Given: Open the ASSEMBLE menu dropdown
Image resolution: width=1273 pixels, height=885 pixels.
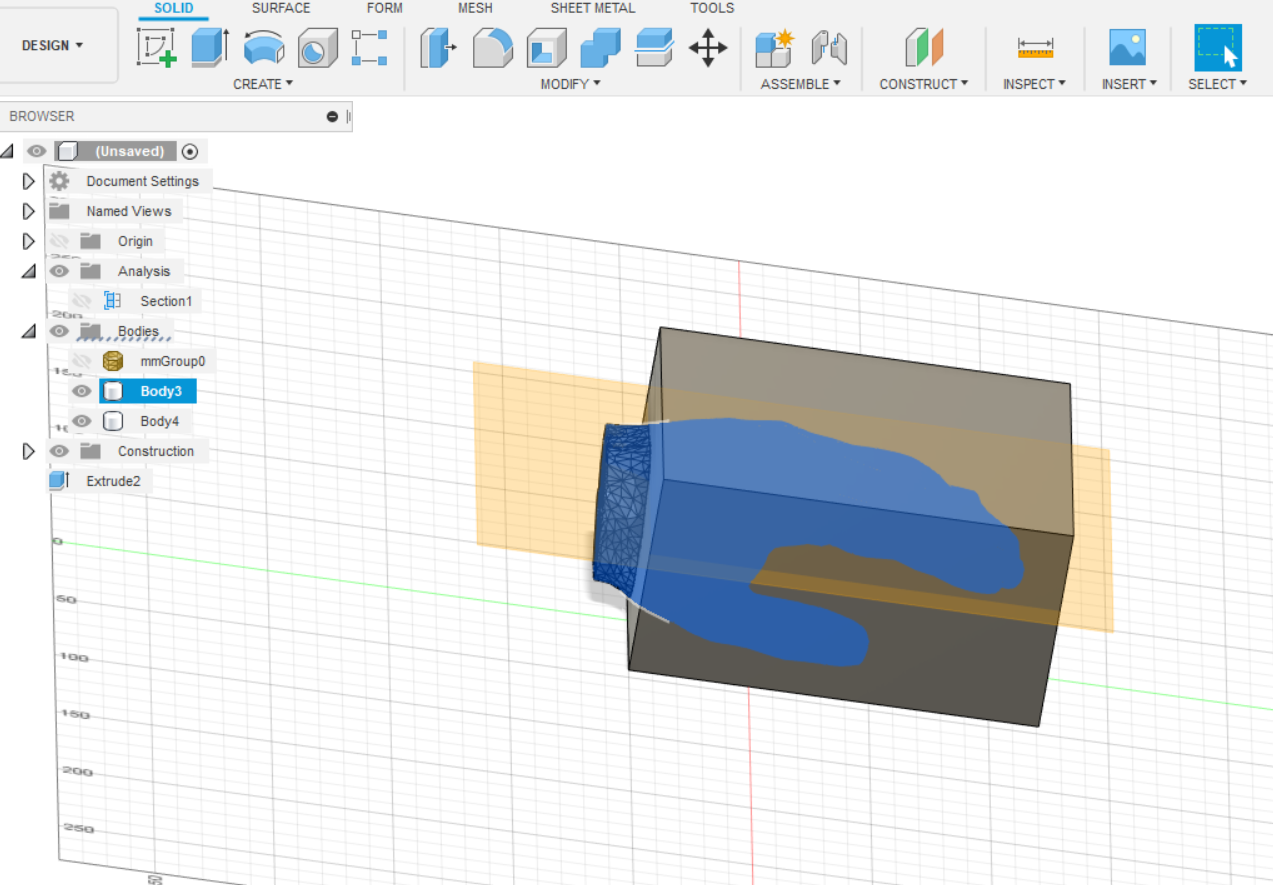Looking at the screenshot, I should pos(800,84).
